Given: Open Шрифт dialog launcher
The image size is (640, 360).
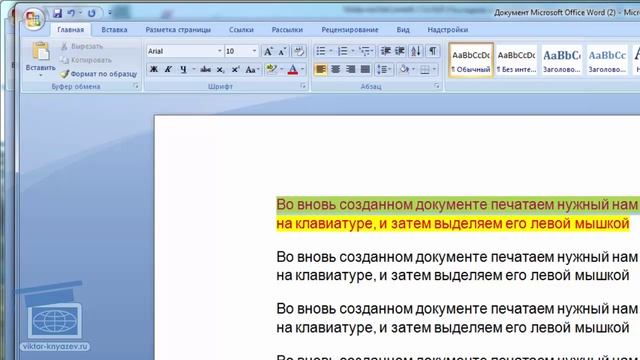Looking at the screenshot, I should coord(303,86).
